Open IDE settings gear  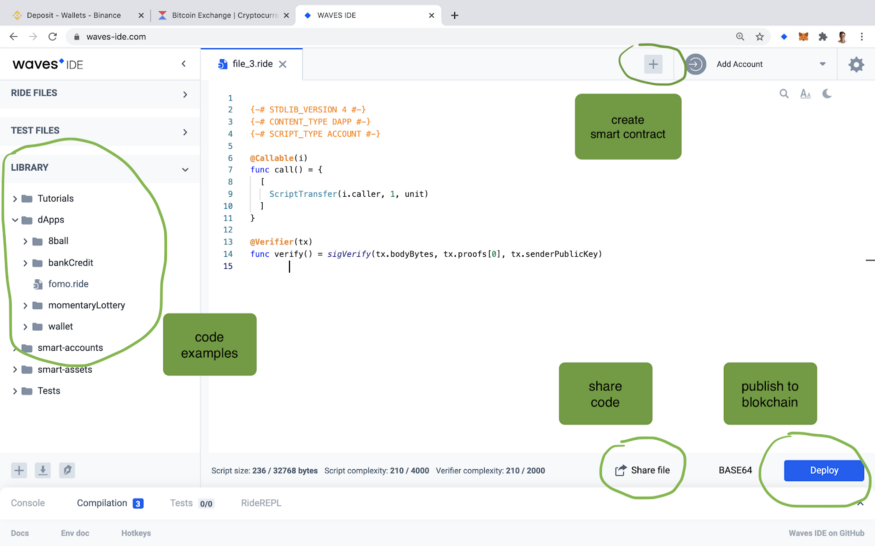pyautogui.click(x=856, y=64)
